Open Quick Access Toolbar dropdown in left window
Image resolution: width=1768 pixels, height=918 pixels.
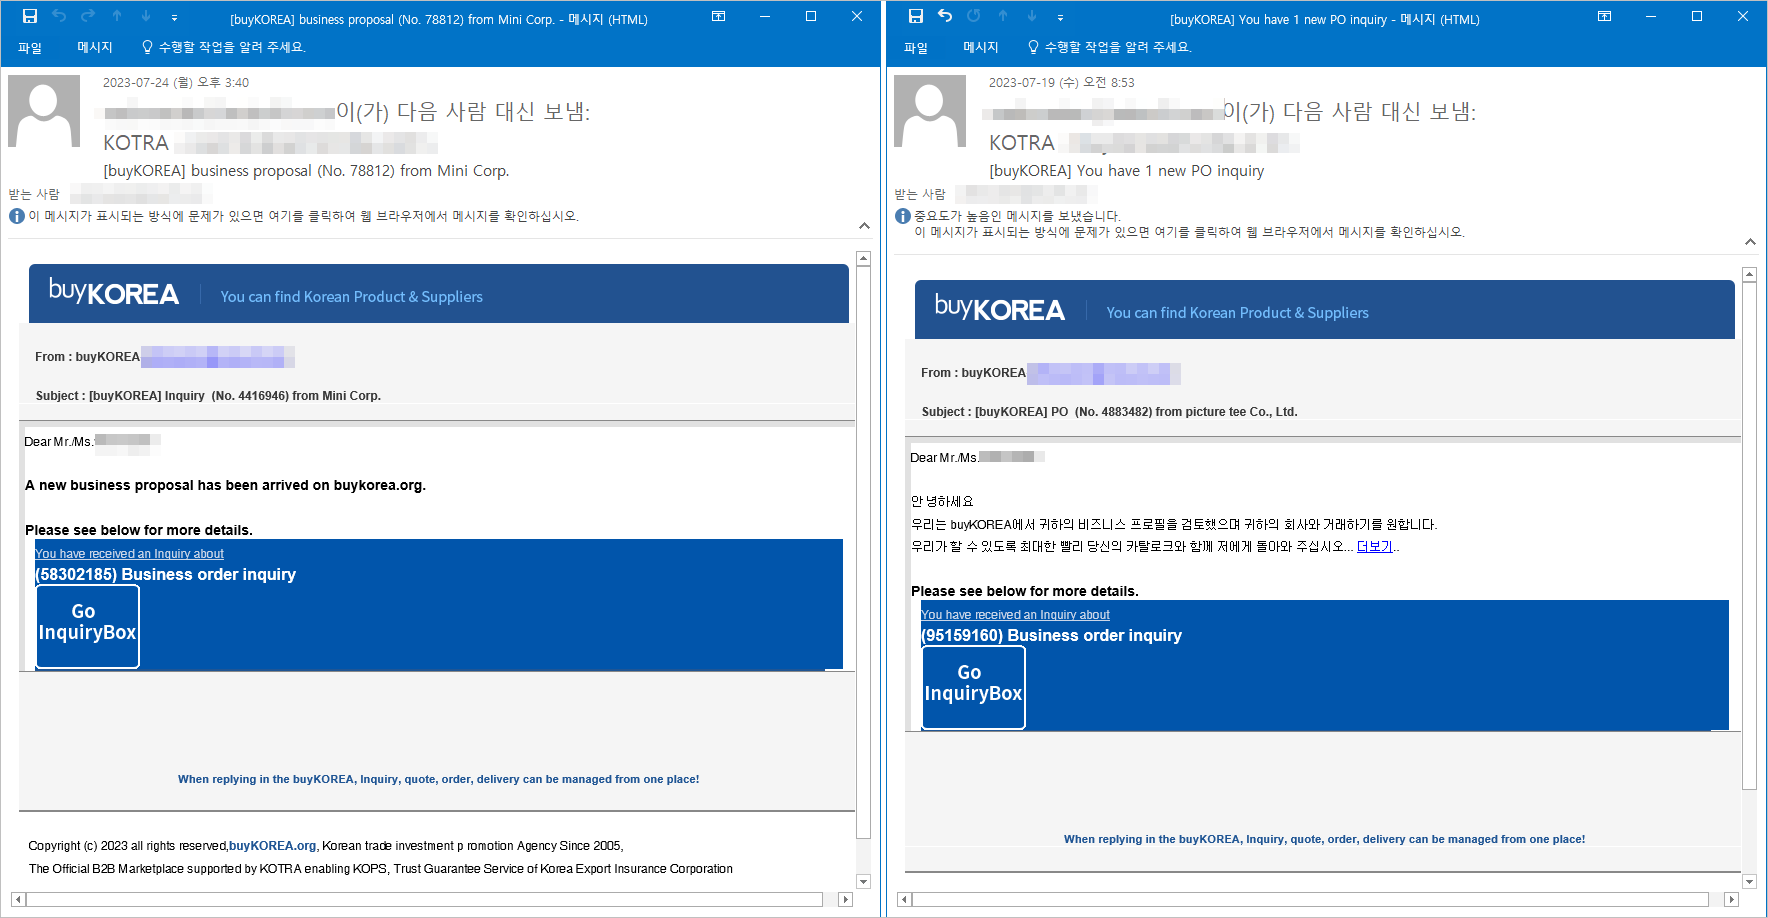pos(174,17)
